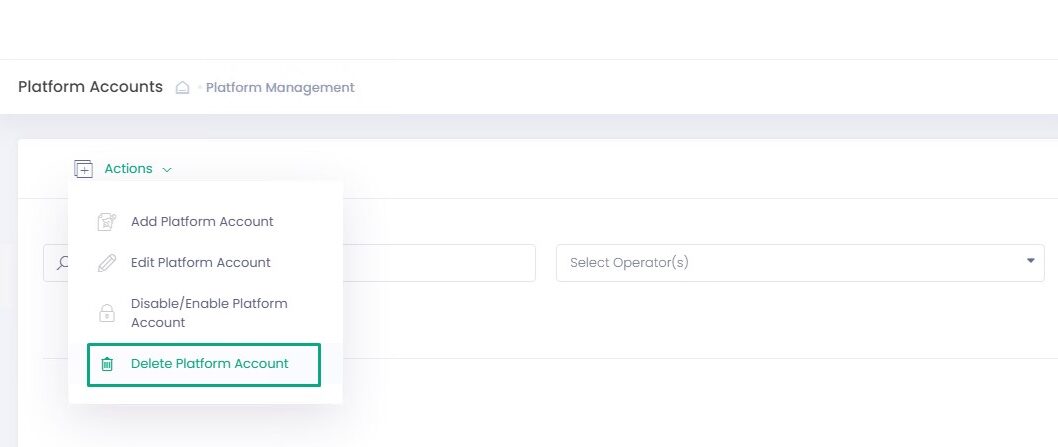The height and width of the screenshot is (447, 1058).
Task: Choose Add Platform Account menu entry
Action: pyautogui.click(x=202, y=222)
